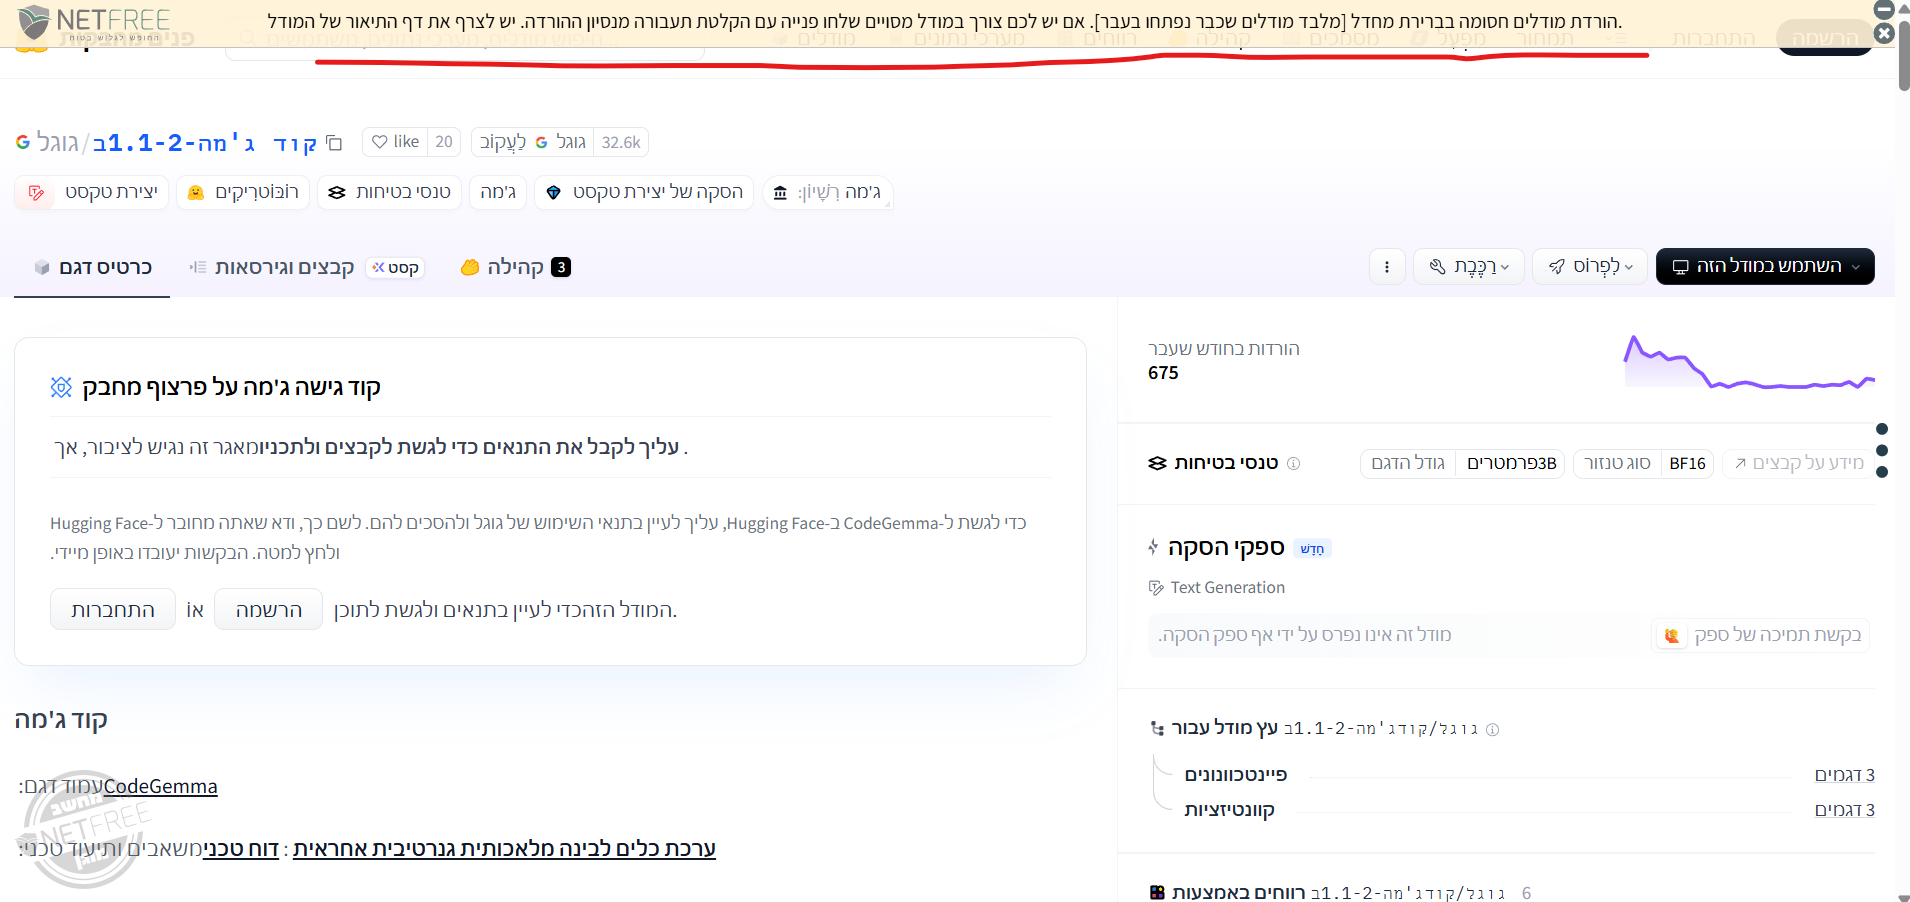Screen dimensions: 1910x902
Task: Open the ג'מה רישיון license tag
Action: (x=828, y=192)
